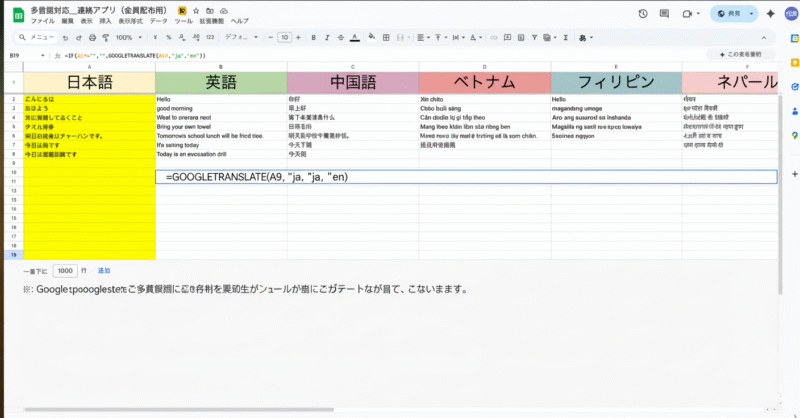Screen dimensions: 800x418
Task: Open the share button dropdown arrow
Action: (x=752, y=14)
